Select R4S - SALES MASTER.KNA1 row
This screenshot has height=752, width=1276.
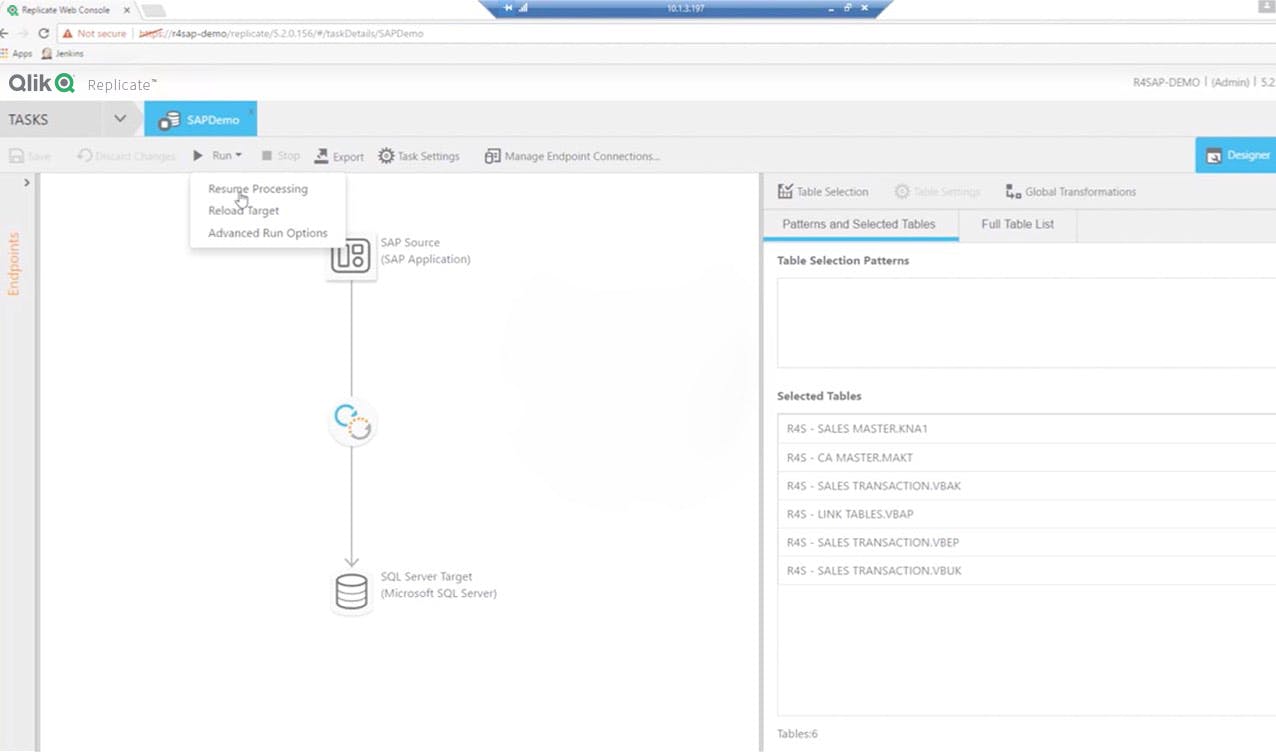click(x=1026, y=429)
